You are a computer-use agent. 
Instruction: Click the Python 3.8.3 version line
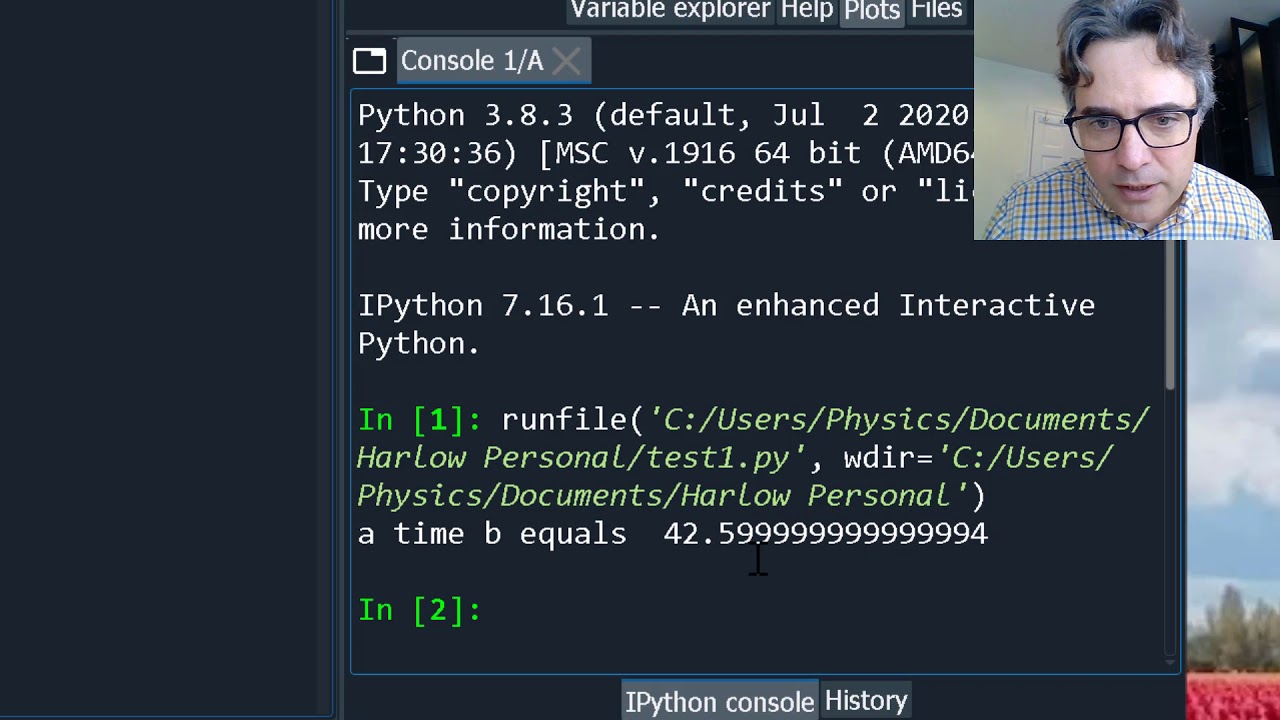660,116
